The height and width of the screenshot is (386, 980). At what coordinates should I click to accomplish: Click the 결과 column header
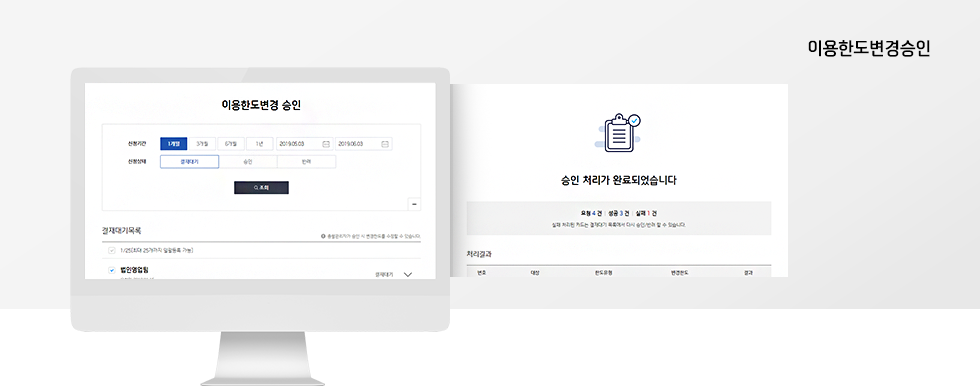(748, 272)
